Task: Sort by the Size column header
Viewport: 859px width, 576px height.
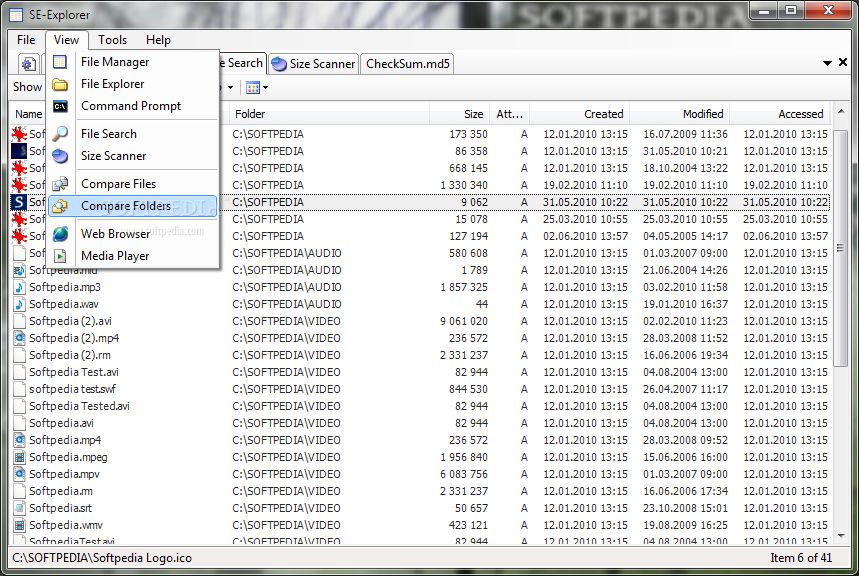Action: 459,114
